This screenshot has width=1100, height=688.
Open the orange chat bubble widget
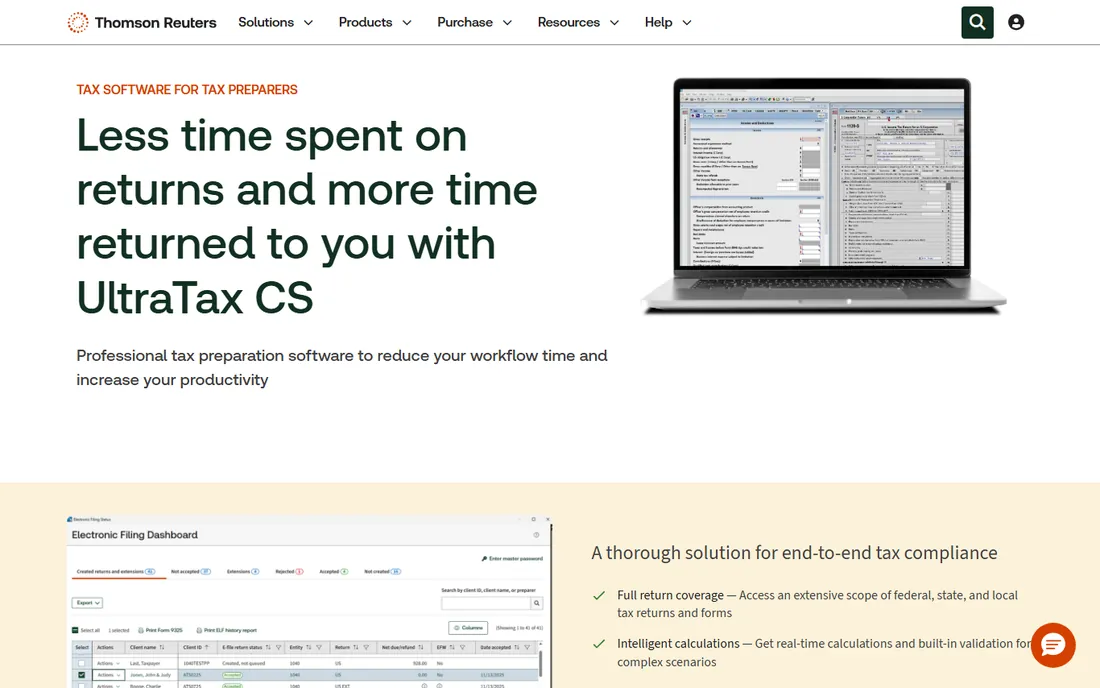click(1053, 645)
